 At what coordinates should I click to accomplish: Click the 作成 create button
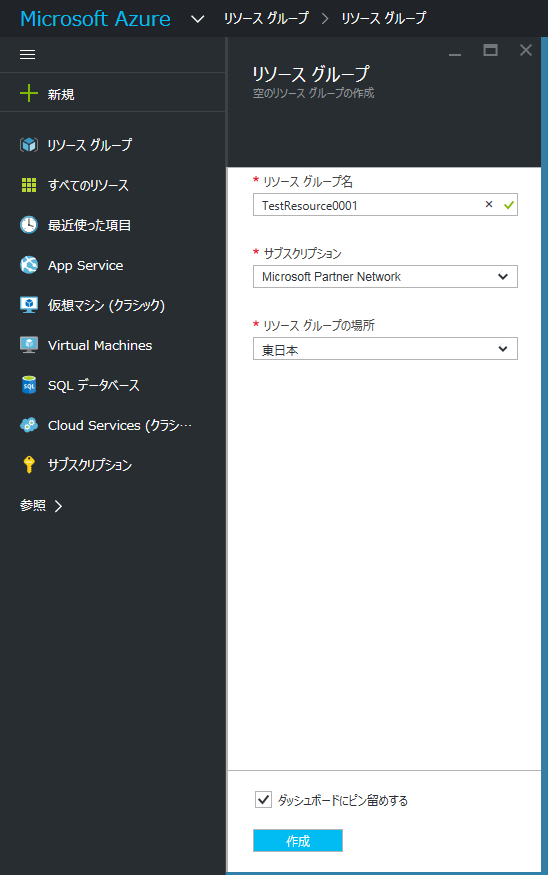(x=298, y=840)
